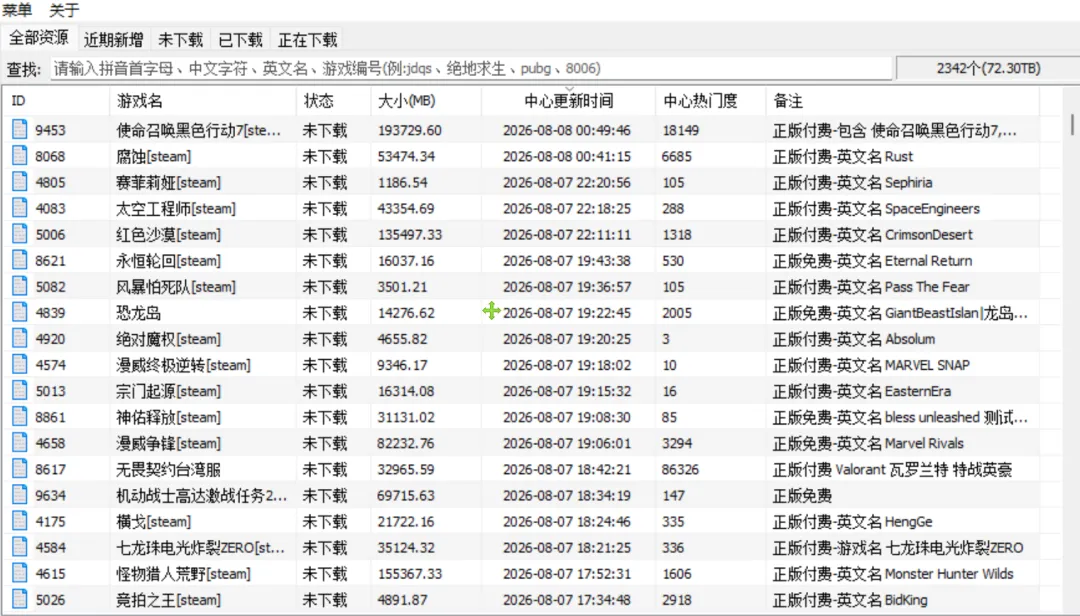Click the file icon for ID 8068
The image size is (1080, 616).
(19, 156)
